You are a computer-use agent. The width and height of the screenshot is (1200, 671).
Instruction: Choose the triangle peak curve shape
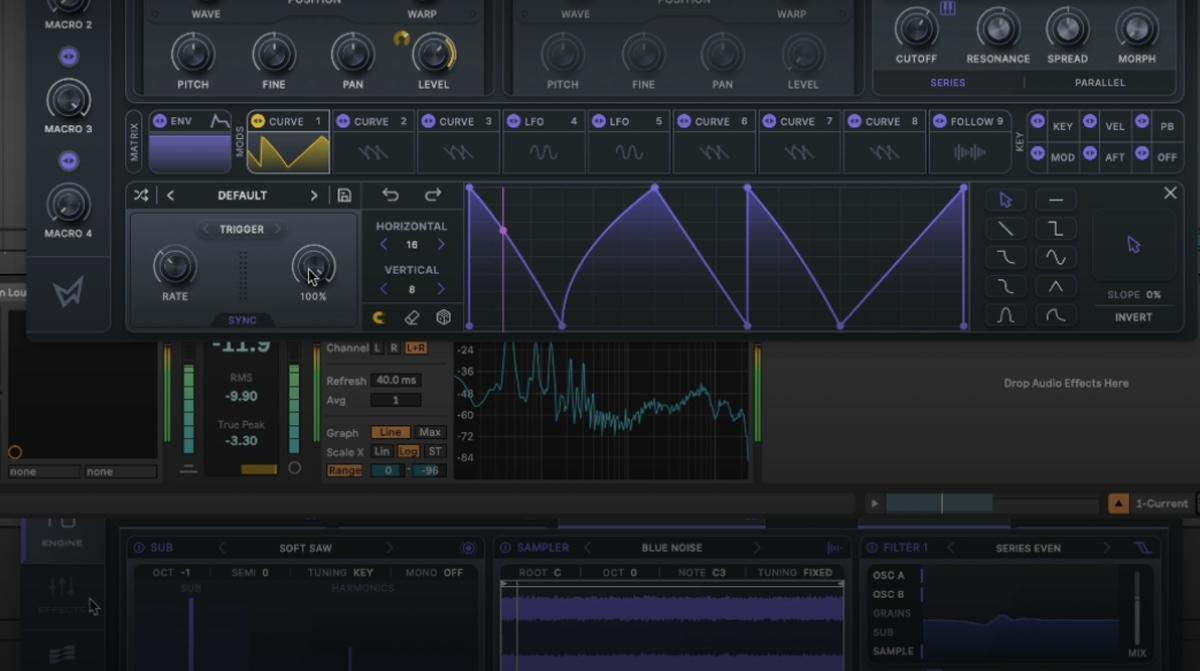[1055, 287]
